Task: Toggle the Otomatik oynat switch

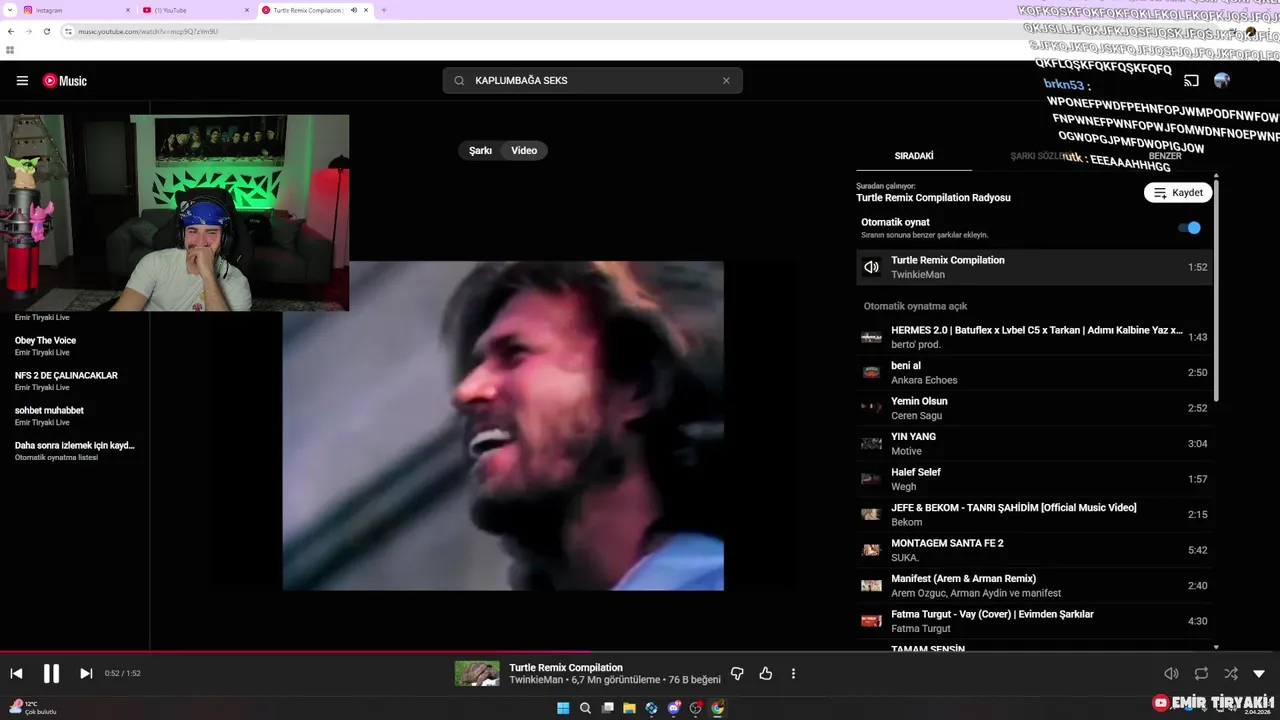Action: tap(1189, 228)
